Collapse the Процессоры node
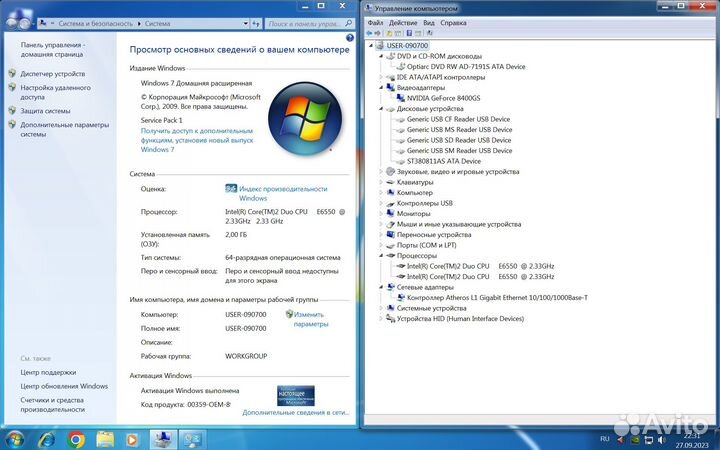 (x=381, y=255)
